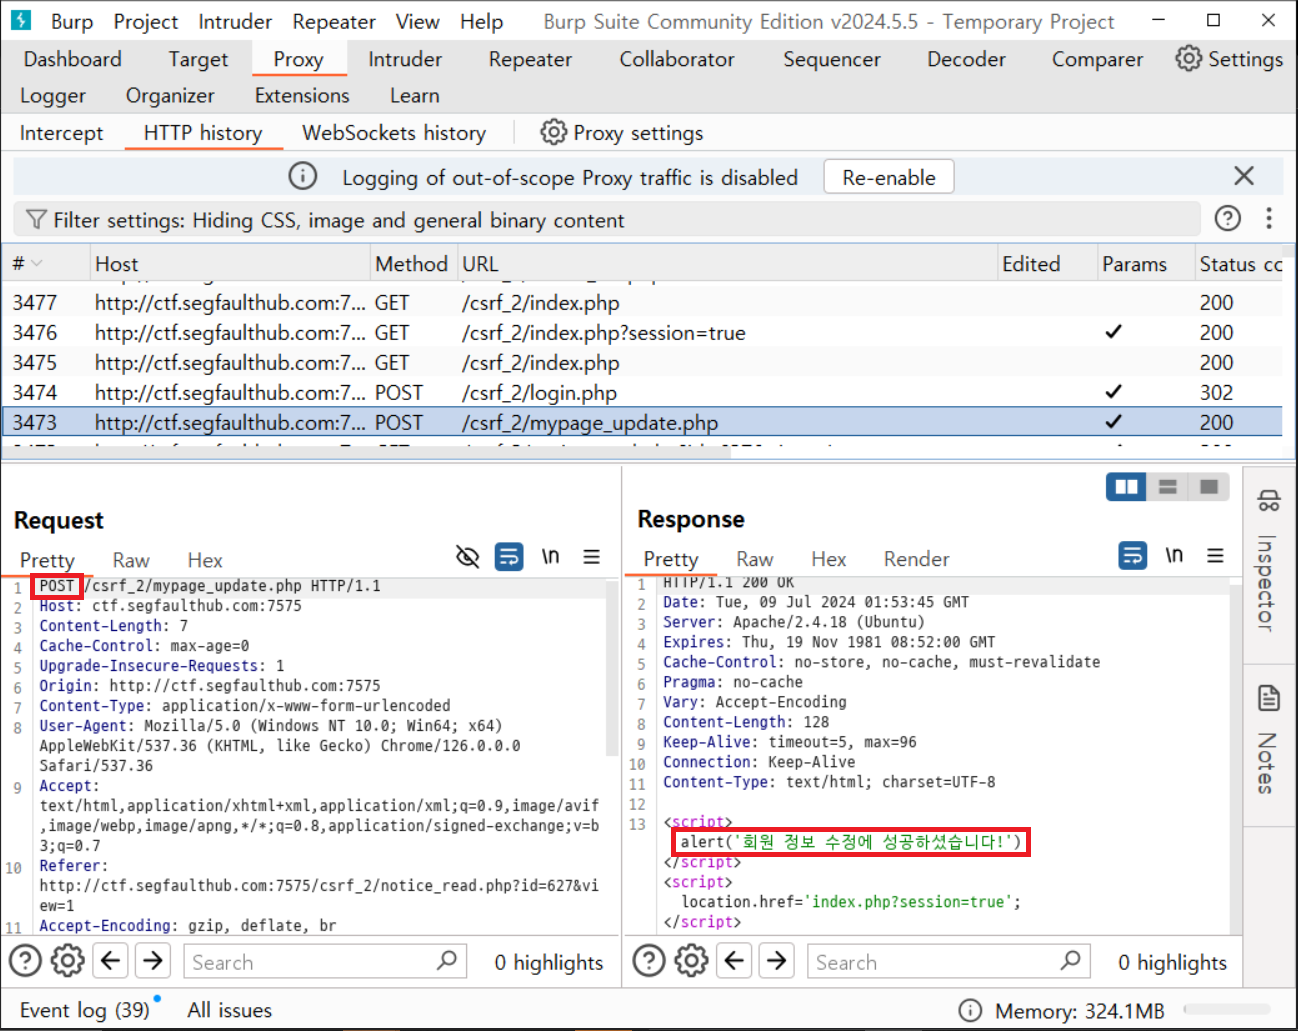The height and width of the screenshot is (1031, 1298).
Task: Switch to the Target tab
Action: pyautogui.click(x=198, y=59)
